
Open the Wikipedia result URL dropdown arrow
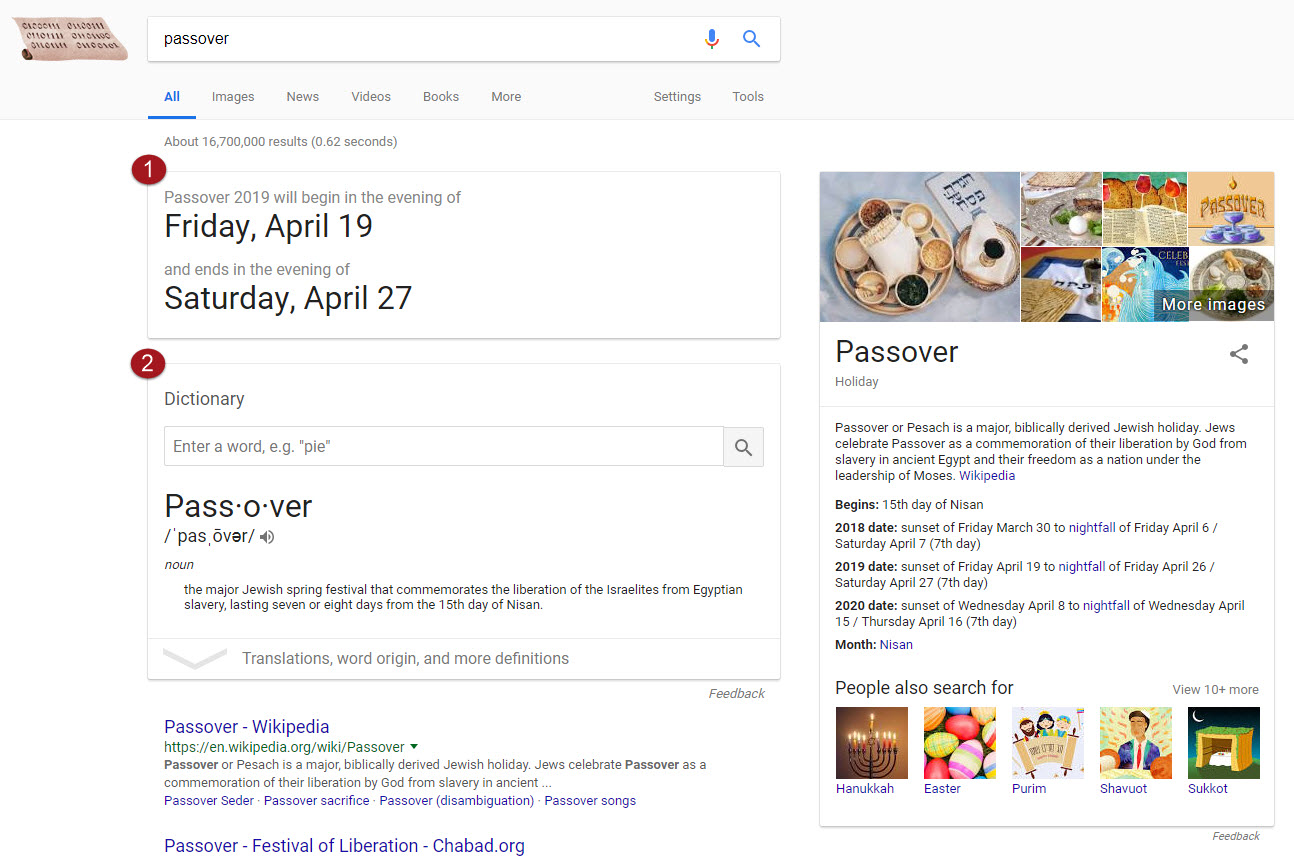[x=414, y=746]
